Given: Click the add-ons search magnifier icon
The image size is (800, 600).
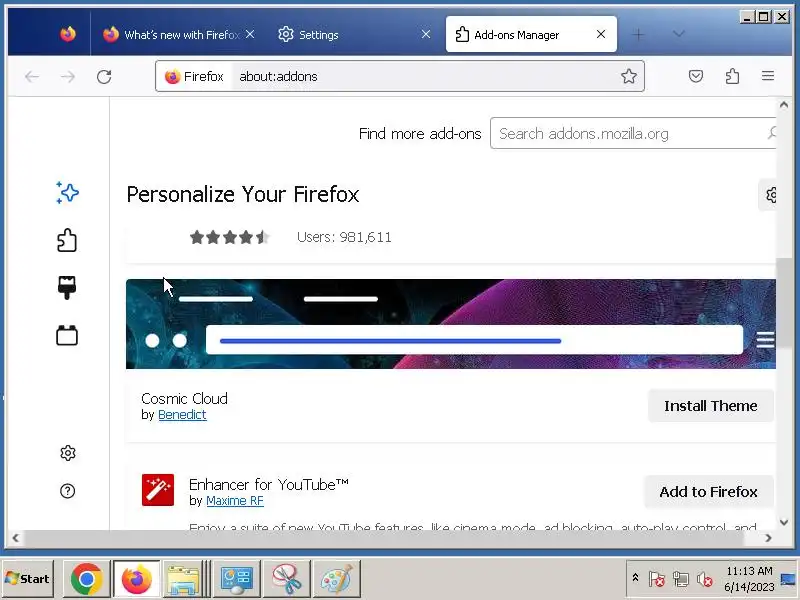Looking at the screenshot, I should (772, 133).
